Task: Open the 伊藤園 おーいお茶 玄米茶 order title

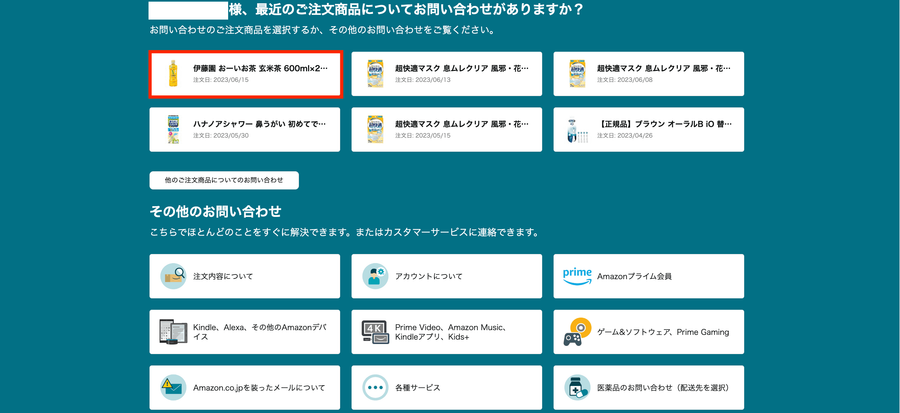Action: coord(261,68)
